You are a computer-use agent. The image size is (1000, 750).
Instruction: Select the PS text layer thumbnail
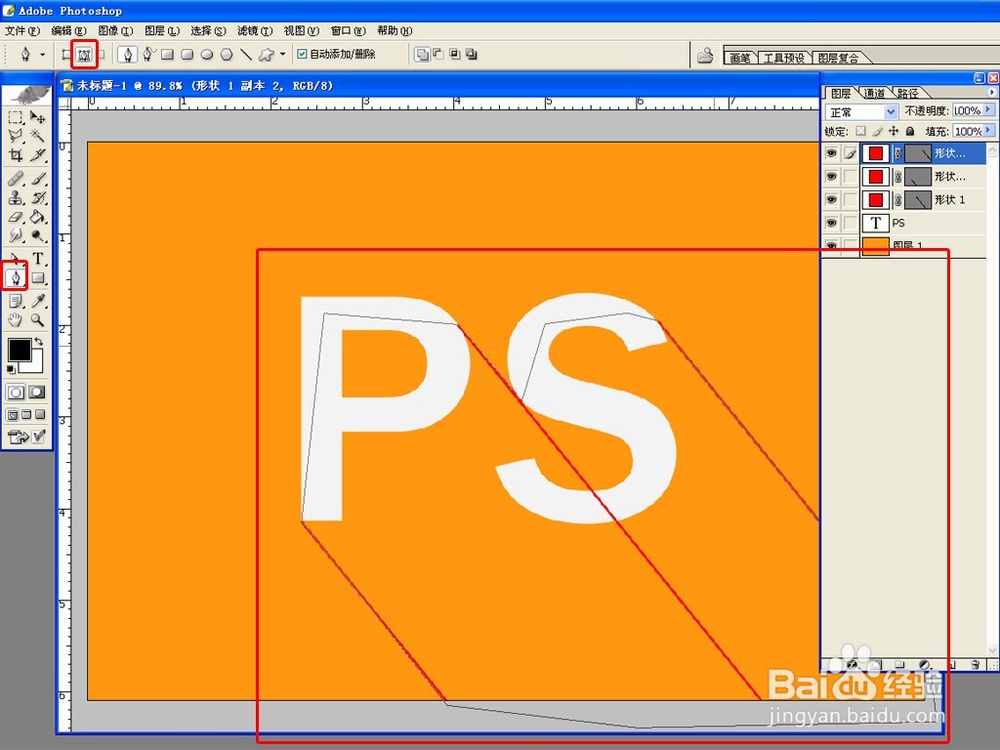coord(876,223)
